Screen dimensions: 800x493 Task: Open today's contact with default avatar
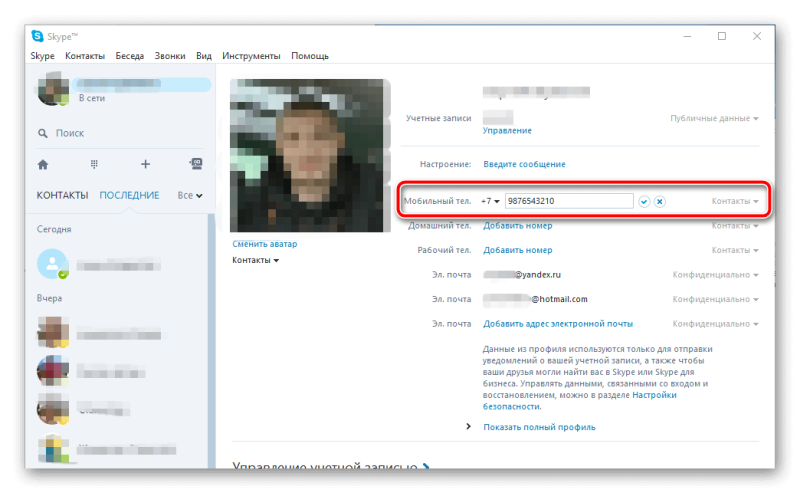click(53, 264)
